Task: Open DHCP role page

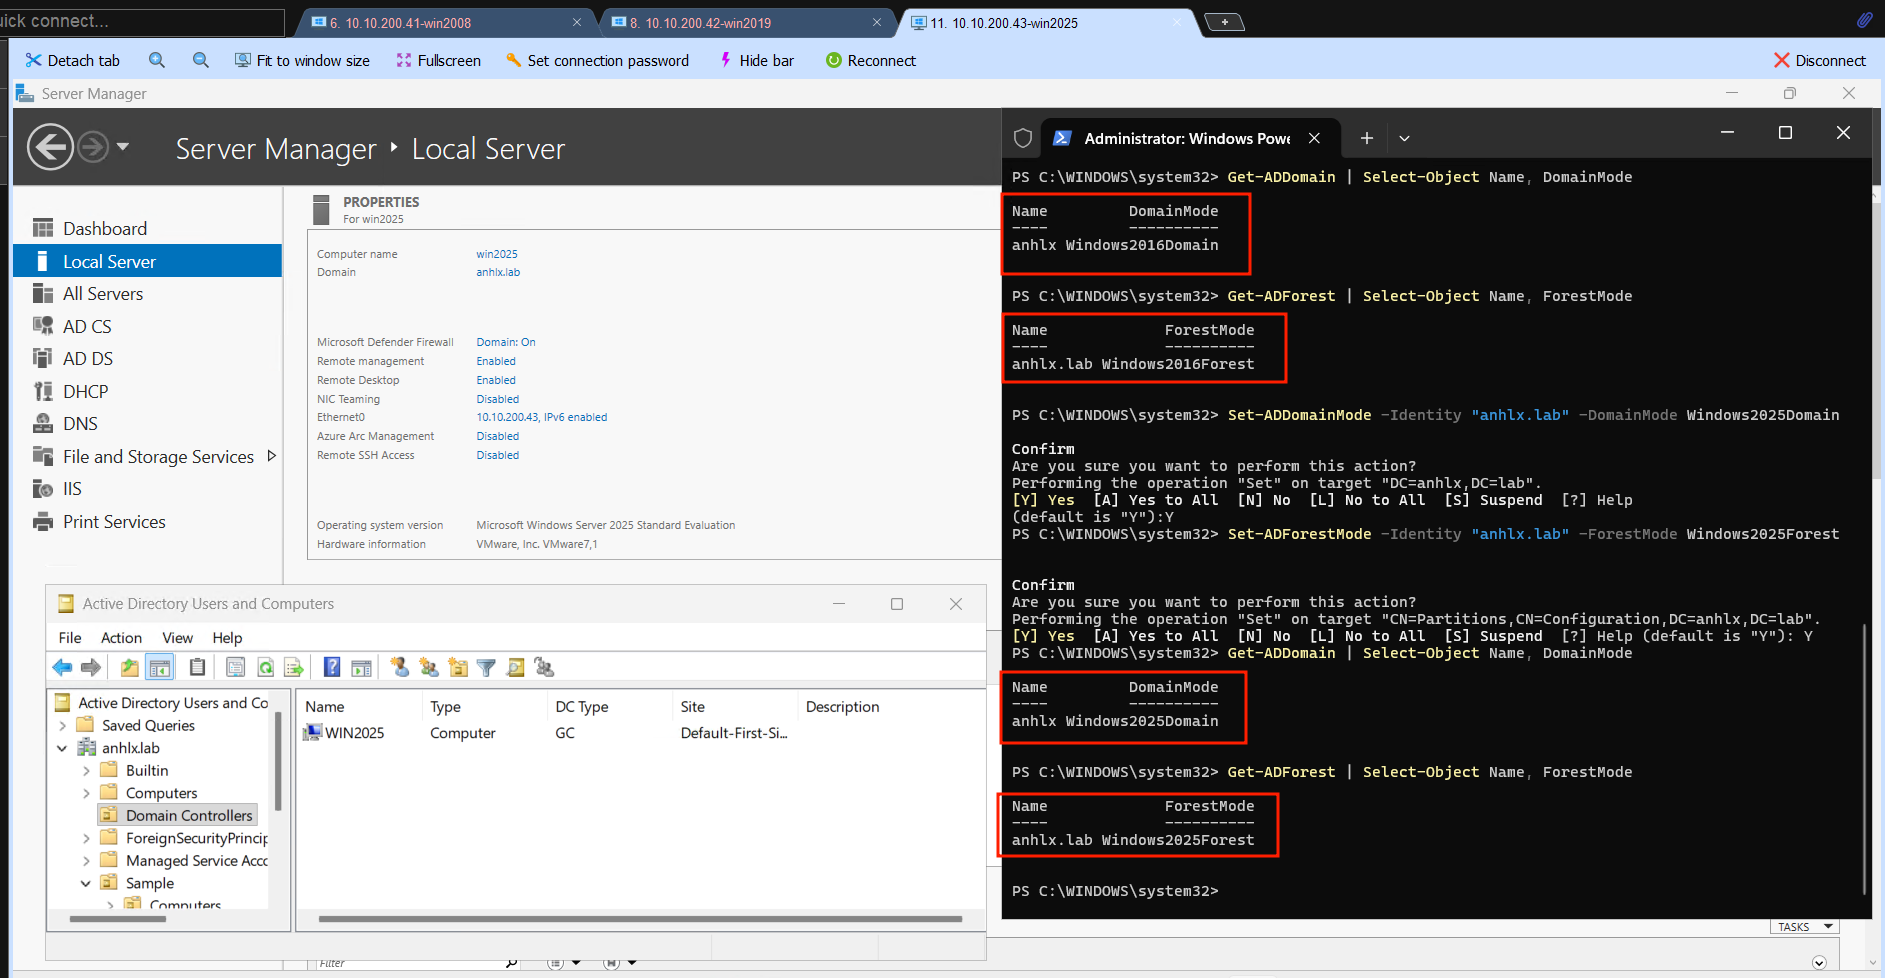Action: (85, 392)
